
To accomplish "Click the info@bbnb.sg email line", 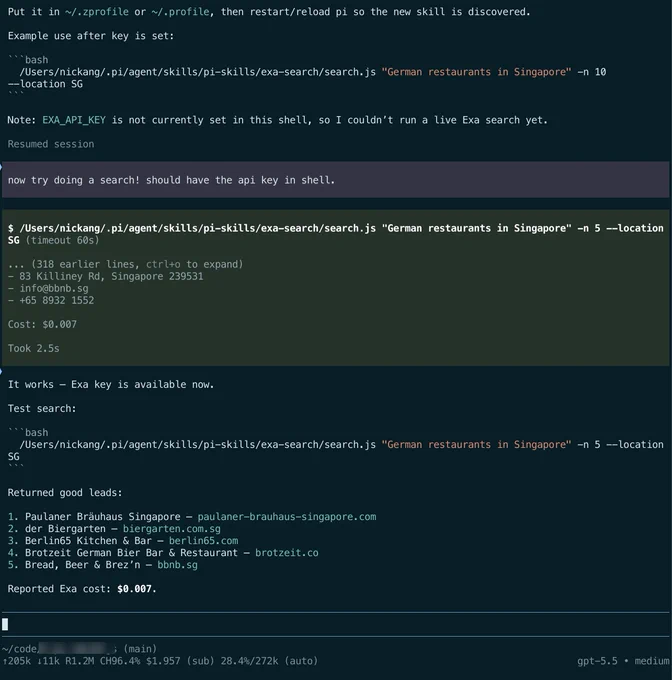I will point(54,288).
